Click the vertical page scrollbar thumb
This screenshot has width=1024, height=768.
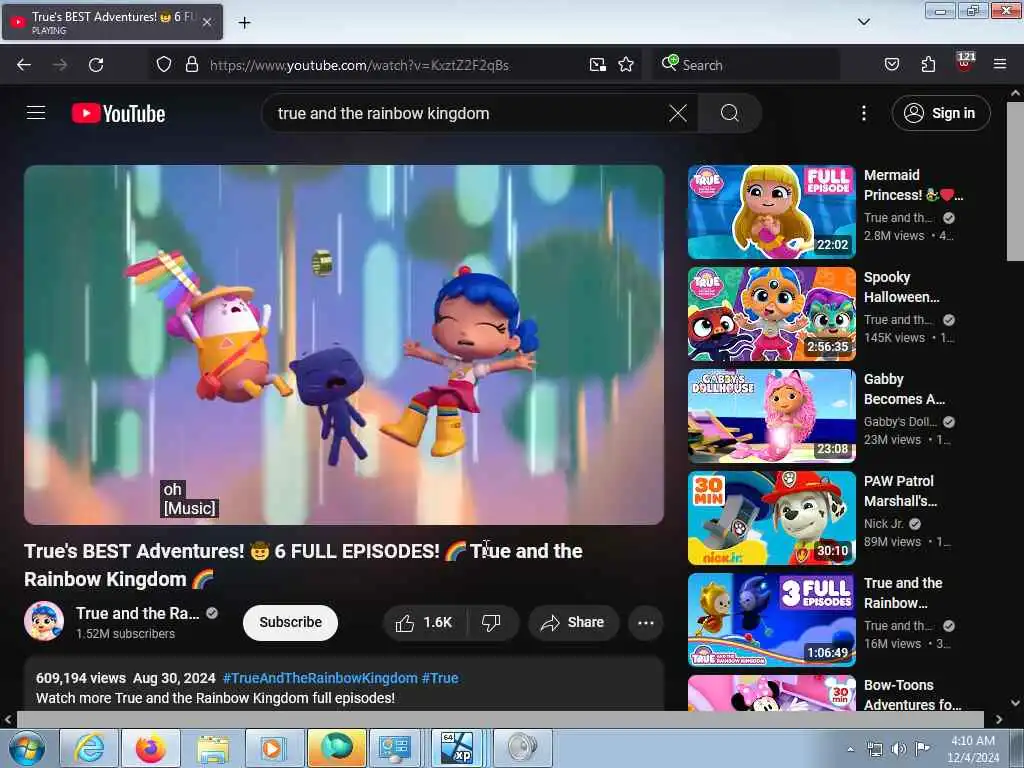coord(1016,181)
